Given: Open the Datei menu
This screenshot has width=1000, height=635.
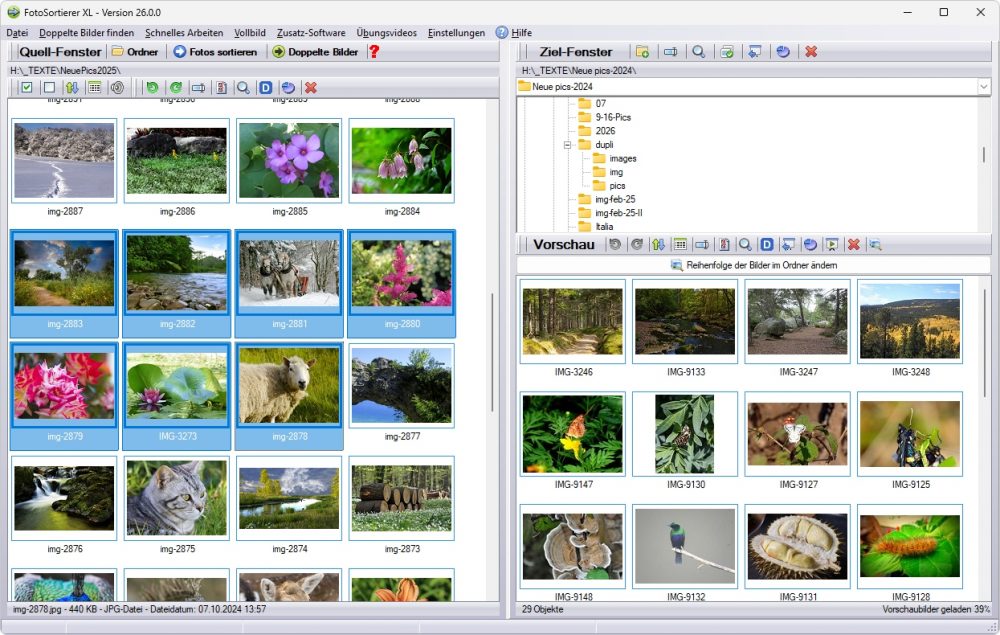Looking at the screenshot, I should coord(17,33).
